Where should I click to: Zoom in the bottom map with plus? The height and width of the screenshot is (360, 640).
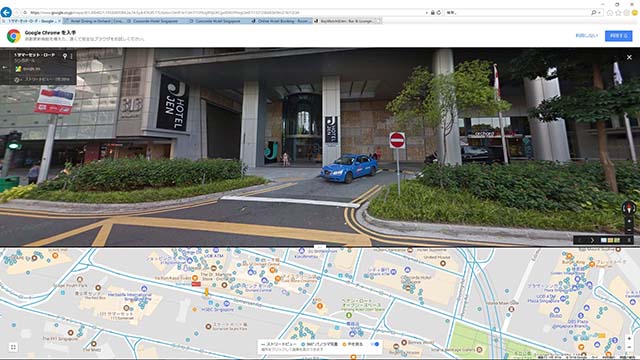[x=629, y=338]
